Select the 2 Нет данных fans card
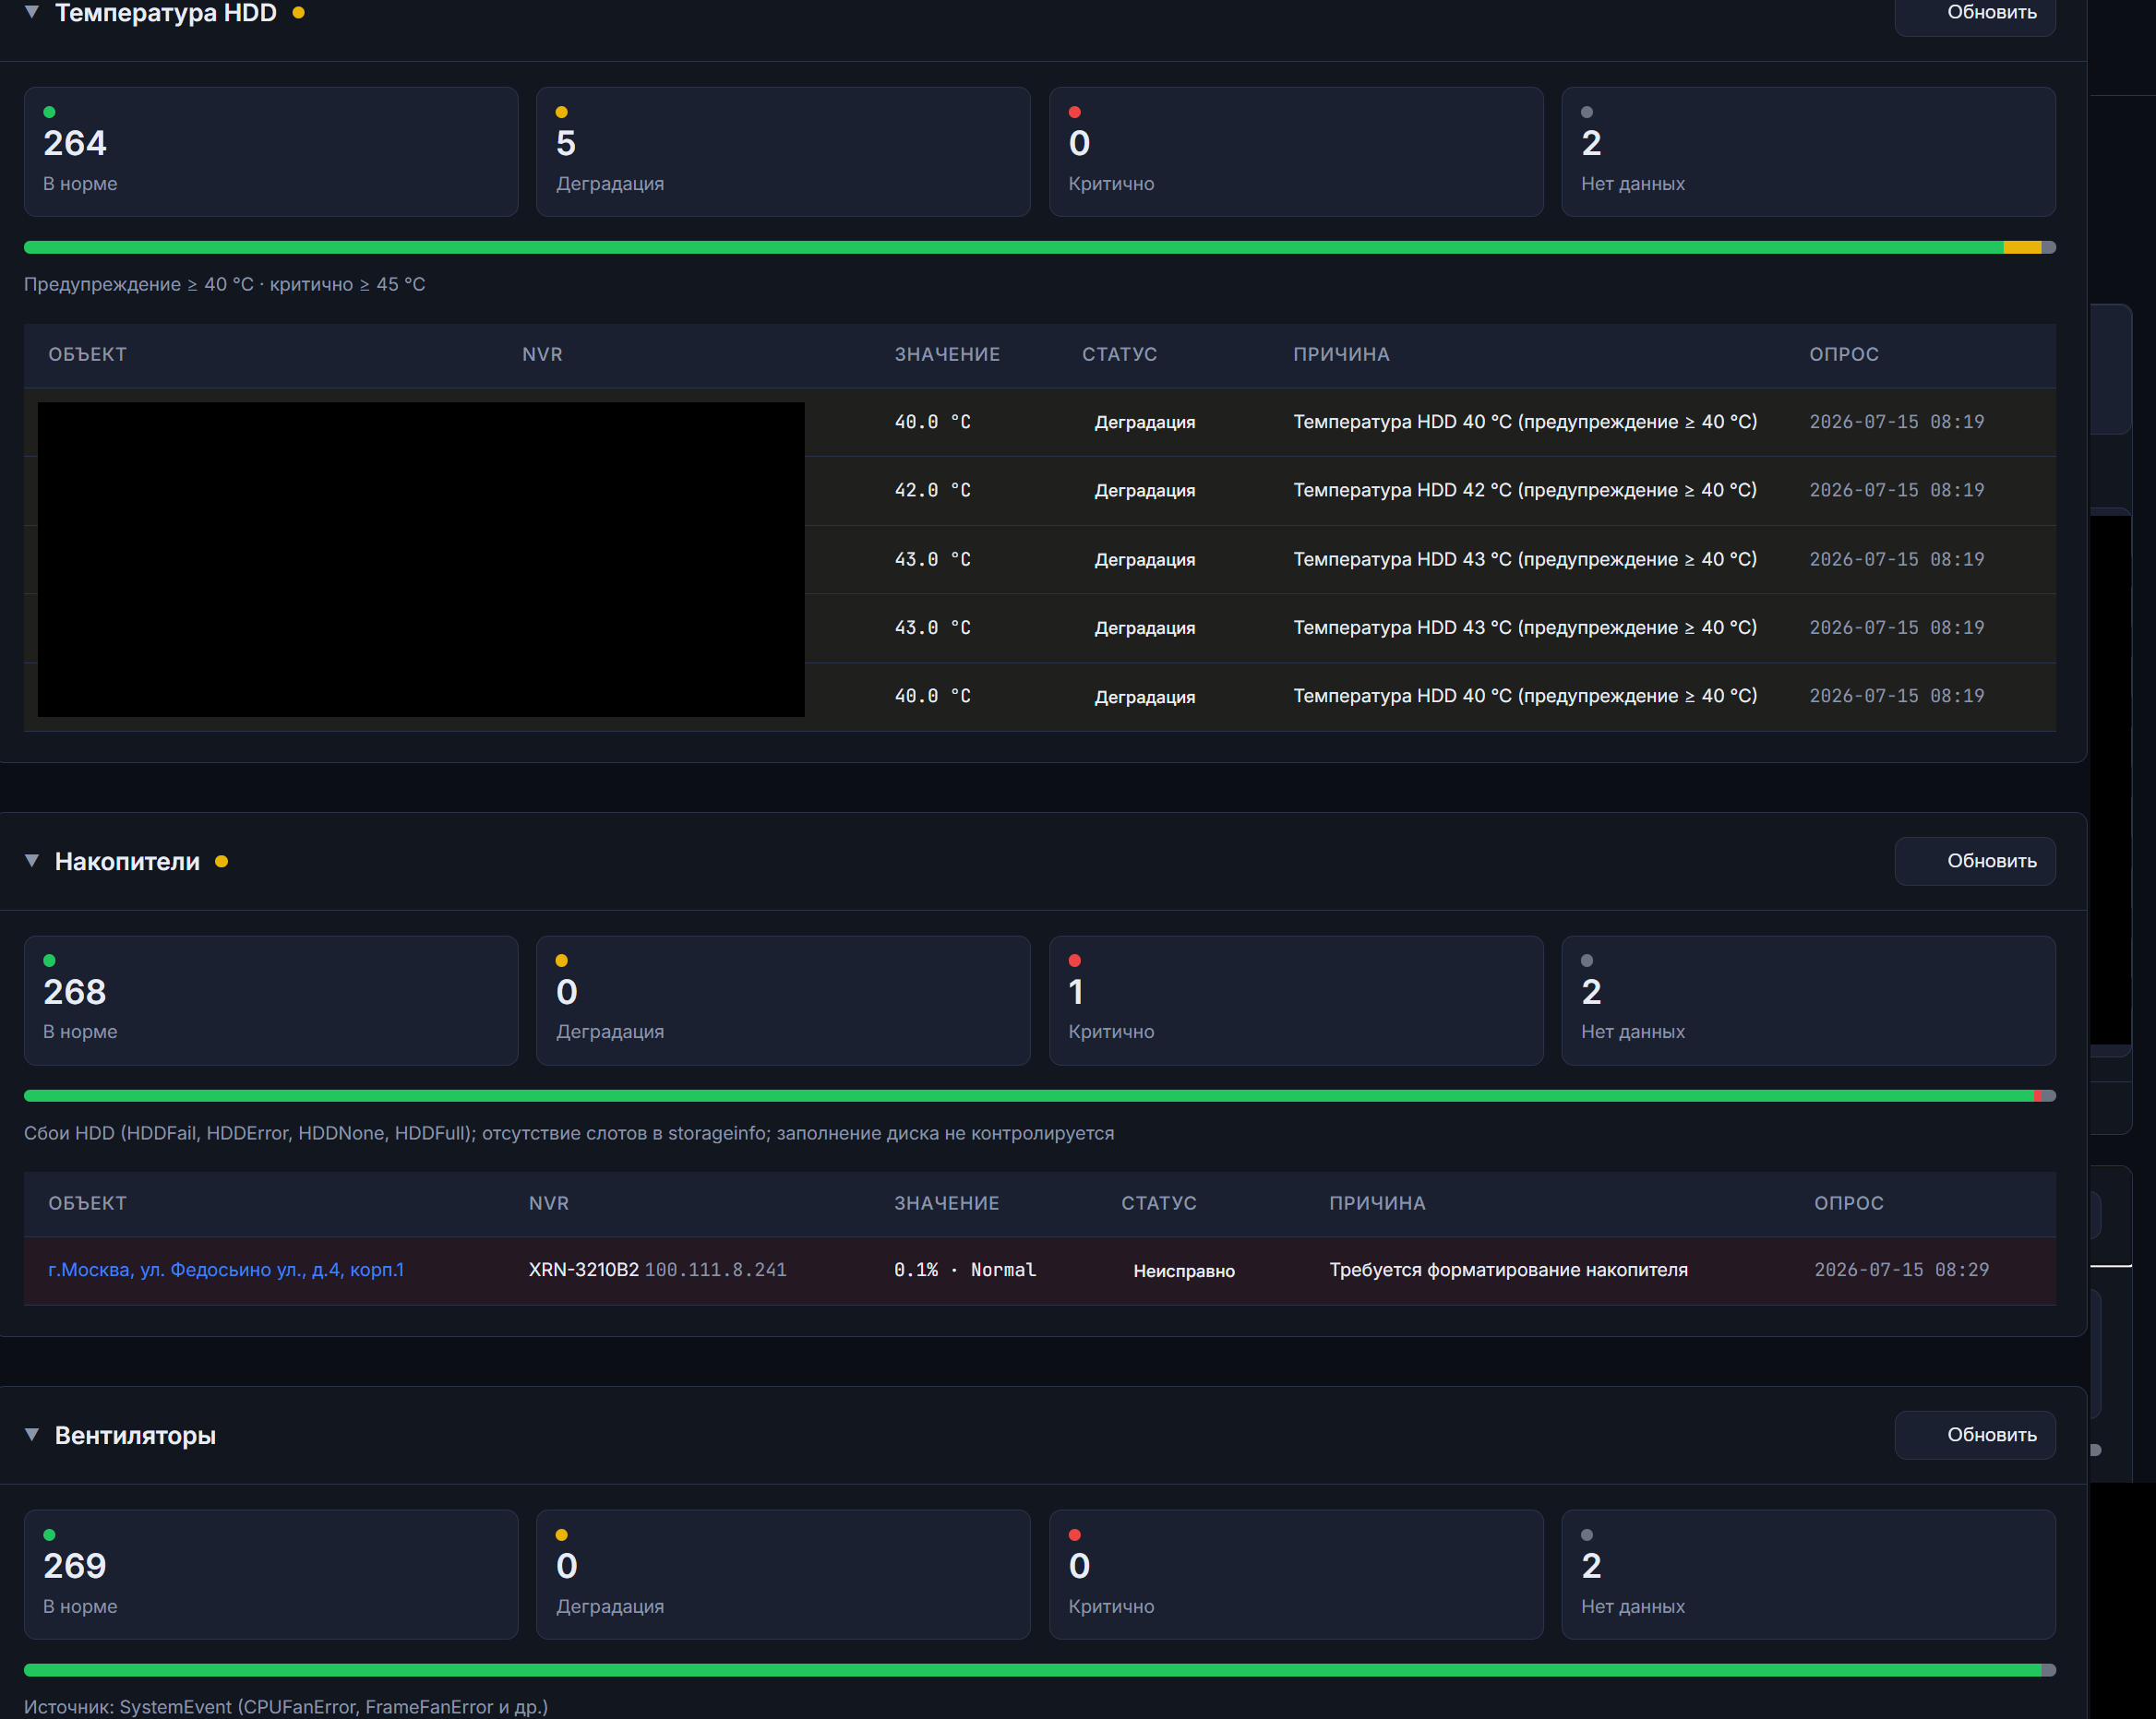This screenshot has width=2156, height=1719. coord(1808,1574)
